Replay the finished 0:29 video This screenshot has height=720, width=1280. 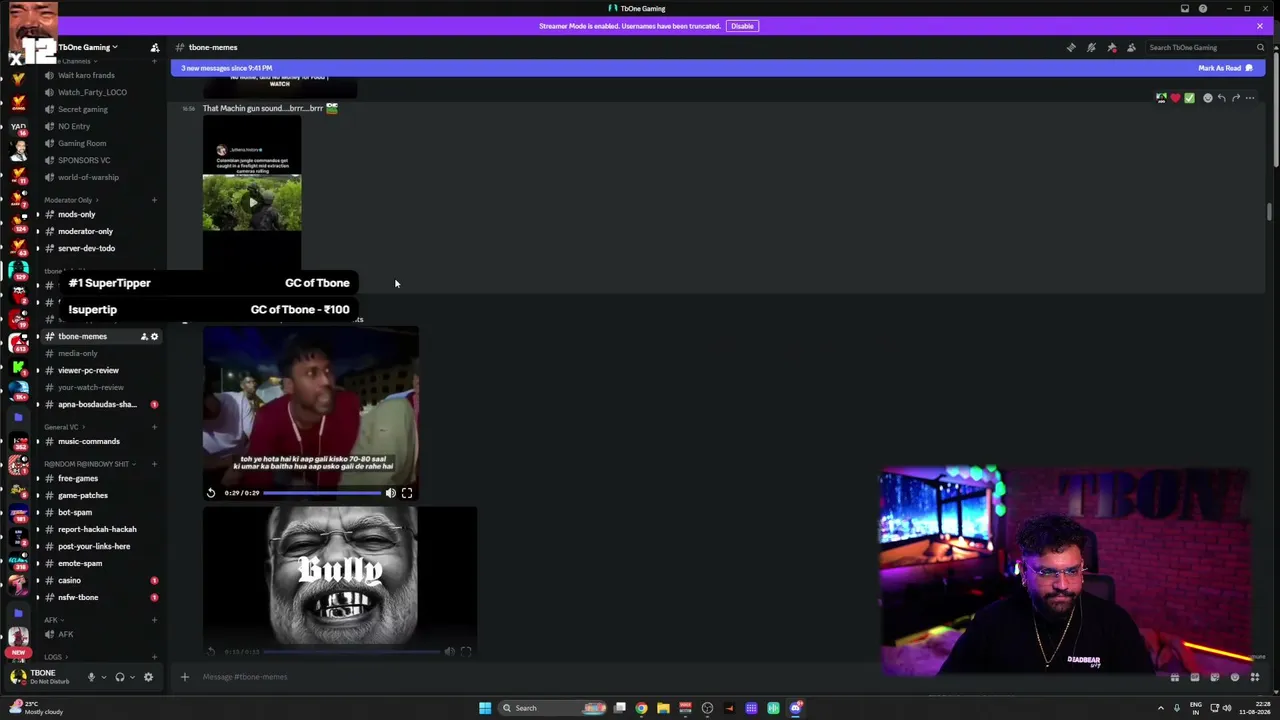click(211, 493)
